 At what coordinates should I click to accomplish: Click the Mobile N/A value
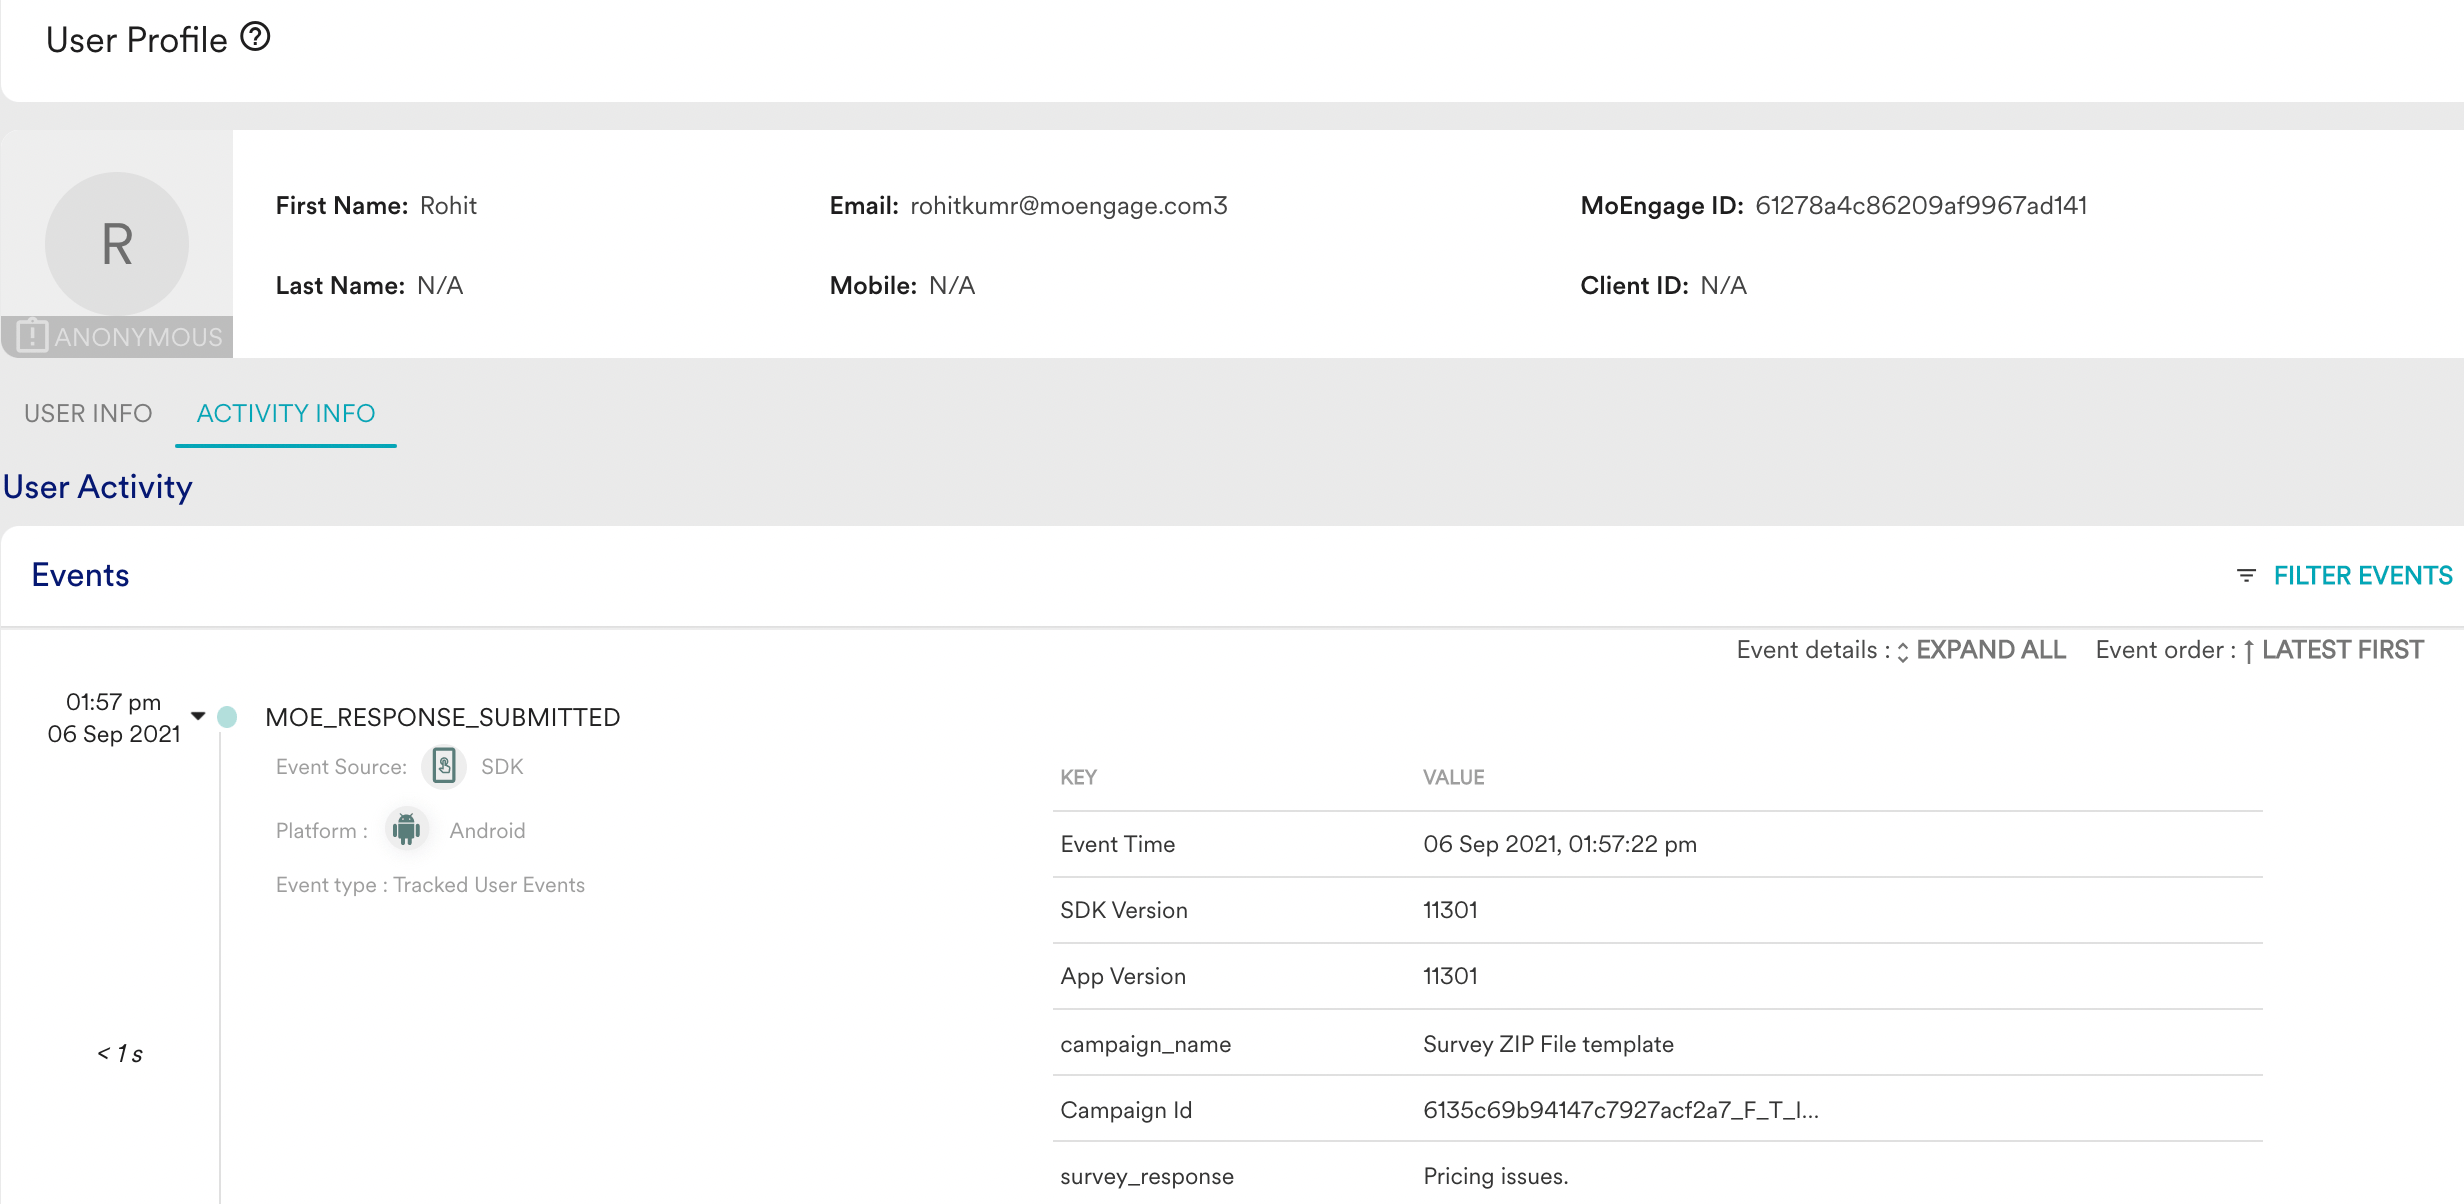(x=951, y=286)
